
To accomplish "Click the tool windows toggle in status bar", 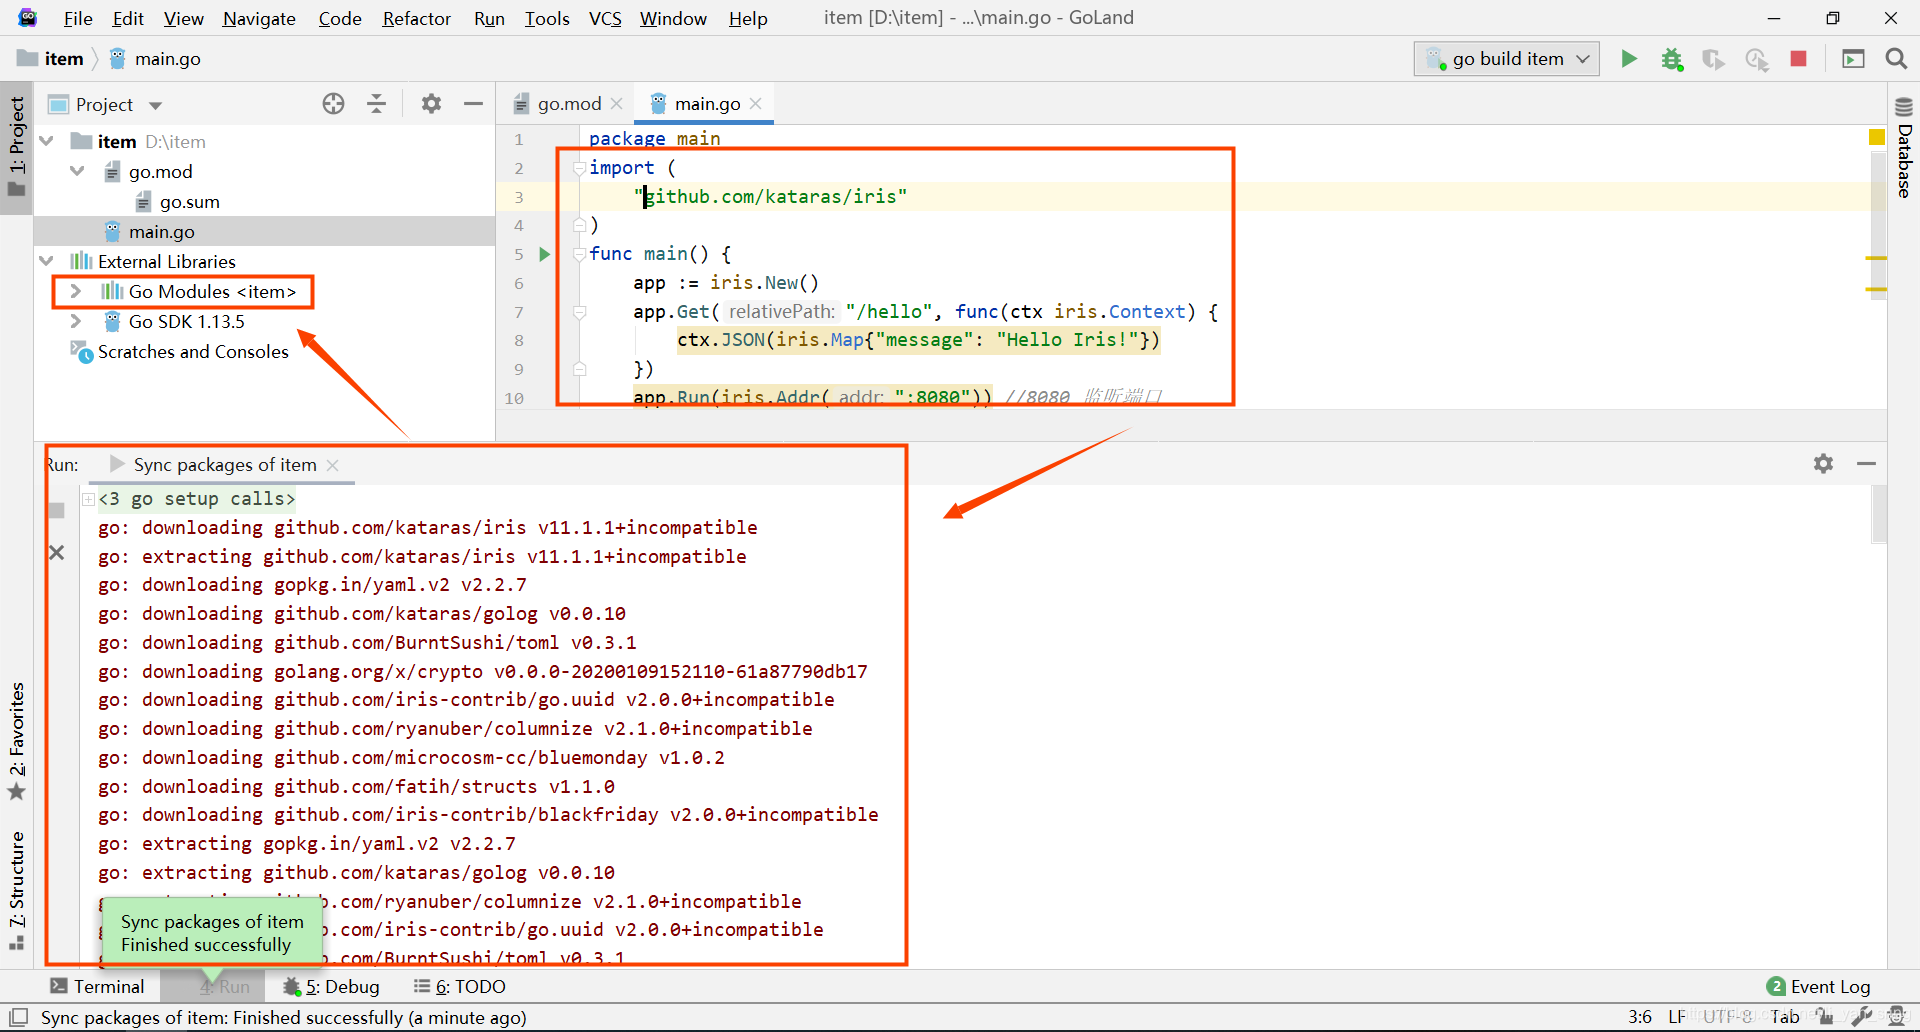I will pos(18,1018).
